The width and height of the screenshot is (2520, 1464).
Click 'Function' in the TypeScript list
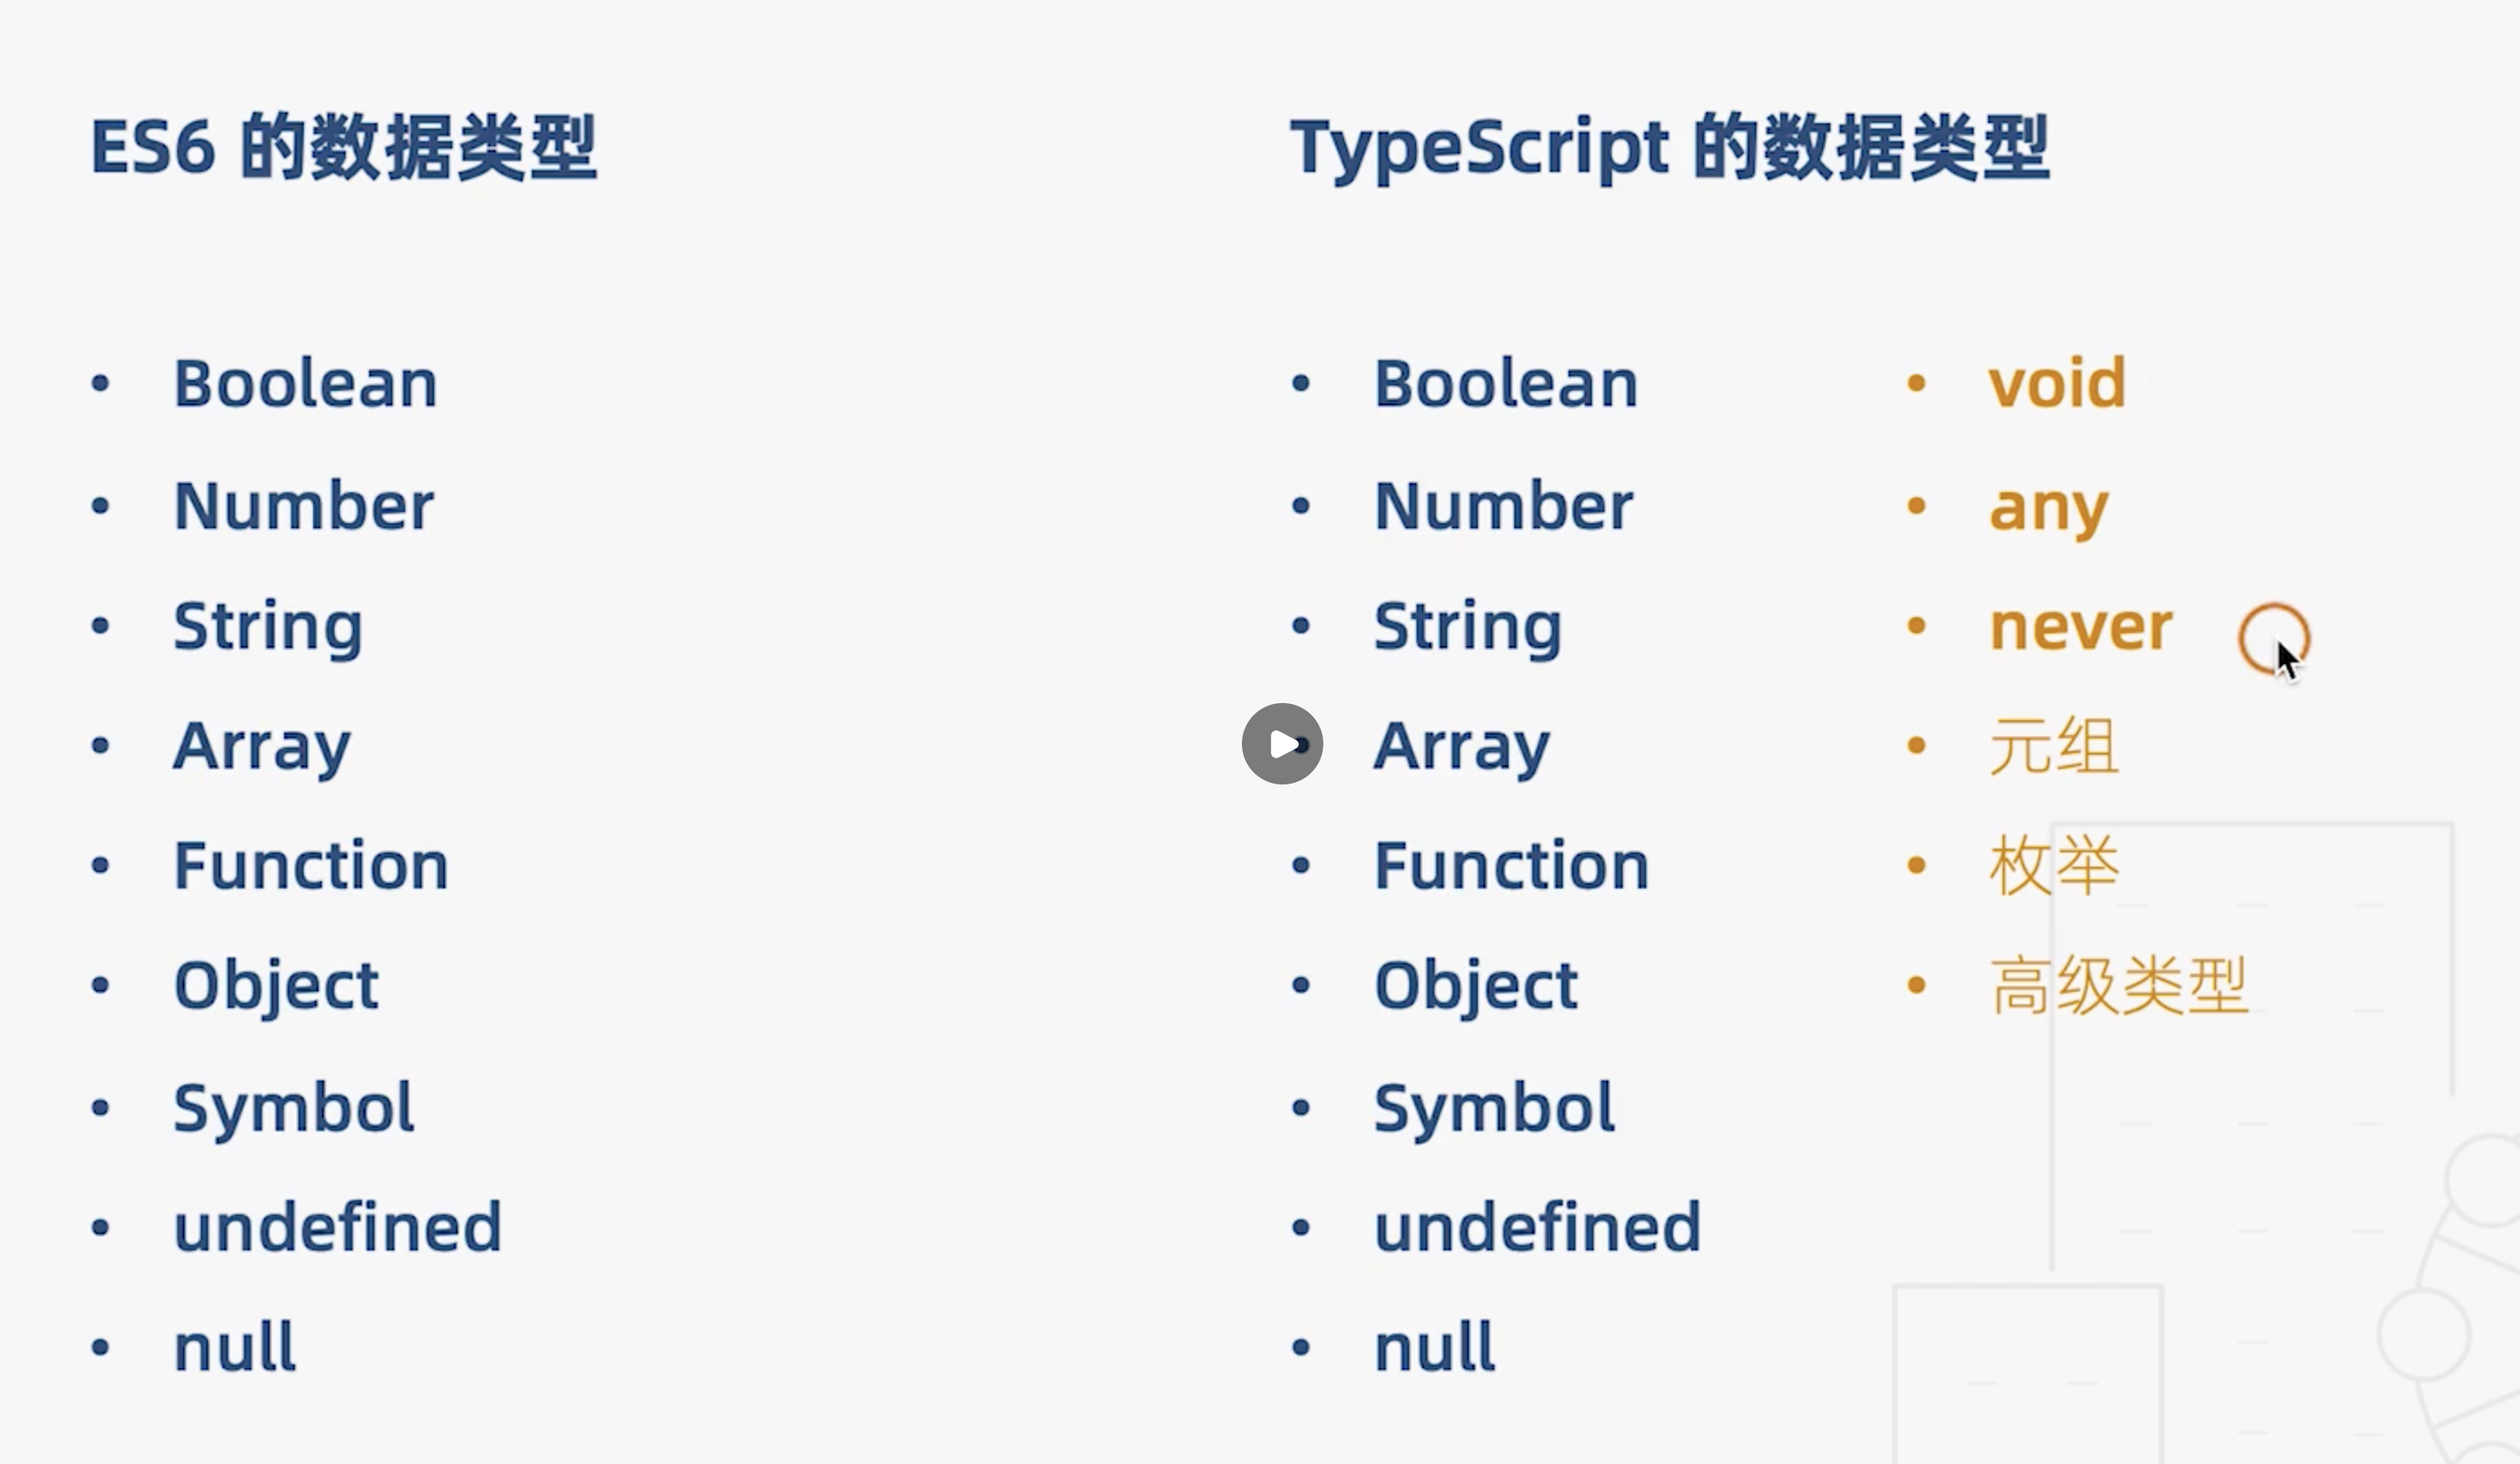1512,865
